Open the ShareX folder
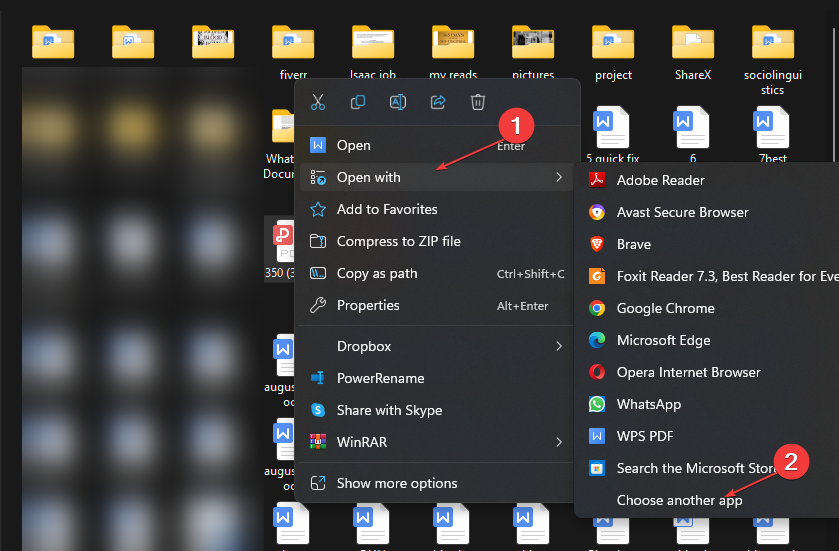 click(x=693, y=52)
